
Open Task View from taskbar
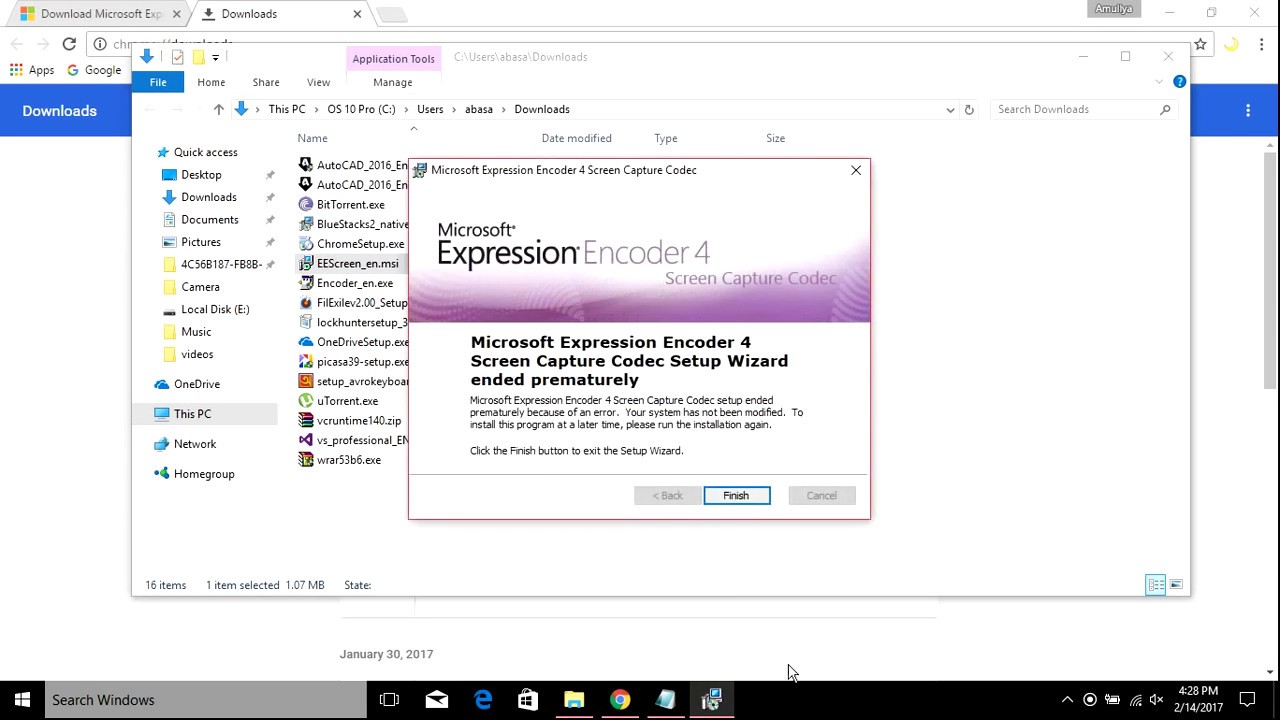(x=390, y=700)
